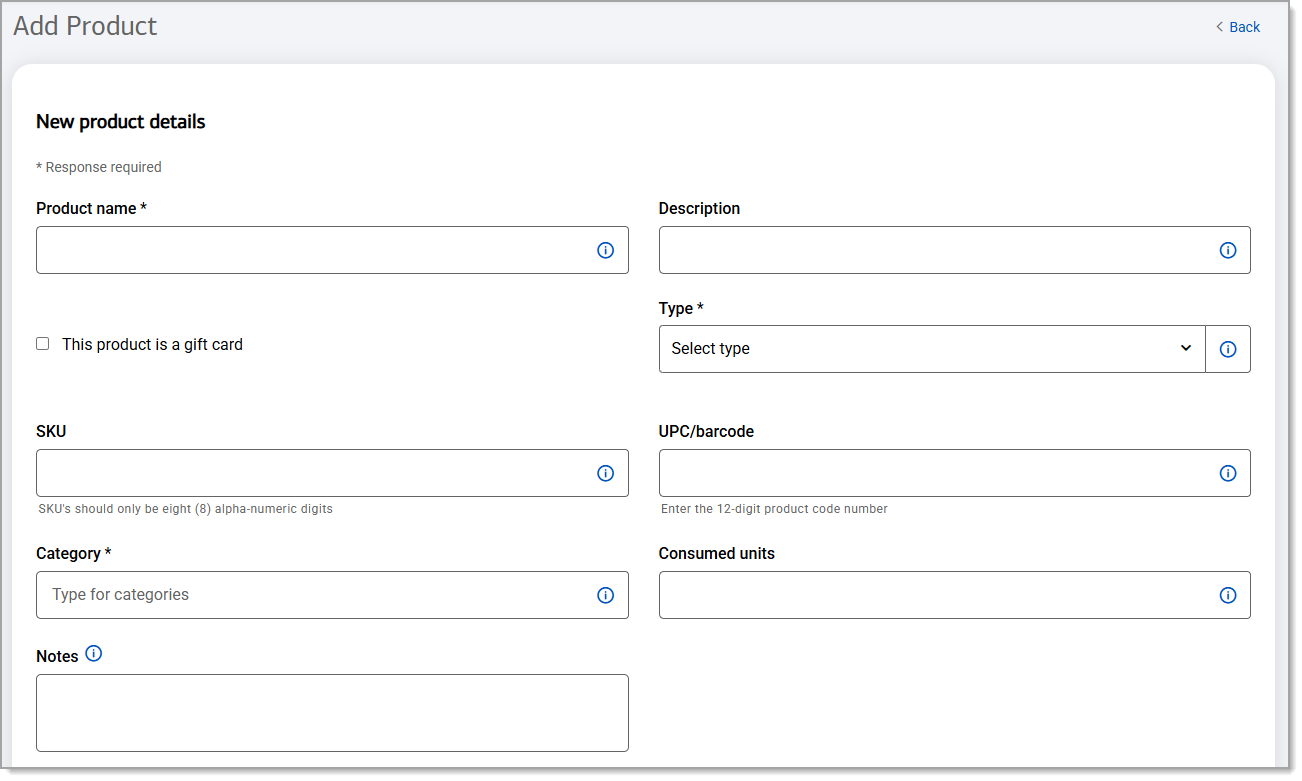Enable the gift card checkbox
1302x781 pixels.
click(42, 343)
